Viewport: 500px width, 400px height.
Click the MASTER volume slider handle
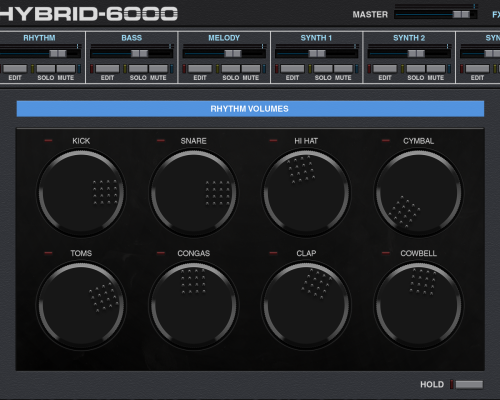coord(461,14)
